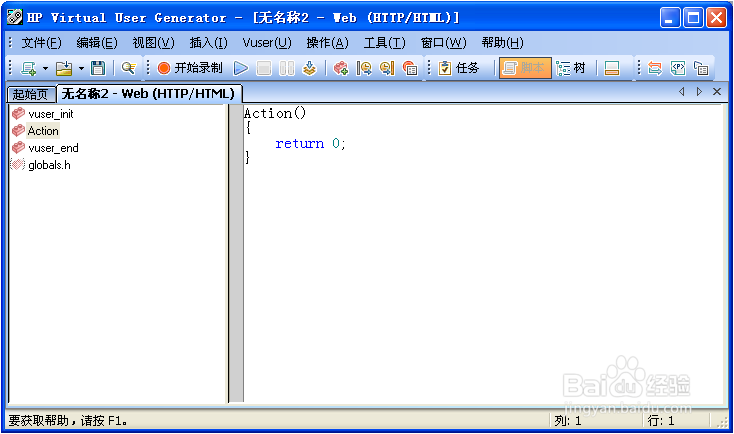Image resolution: width=734 pixels, height=434 pixels.
Task: Switch to the 起始页 tab
Action: 31,94
